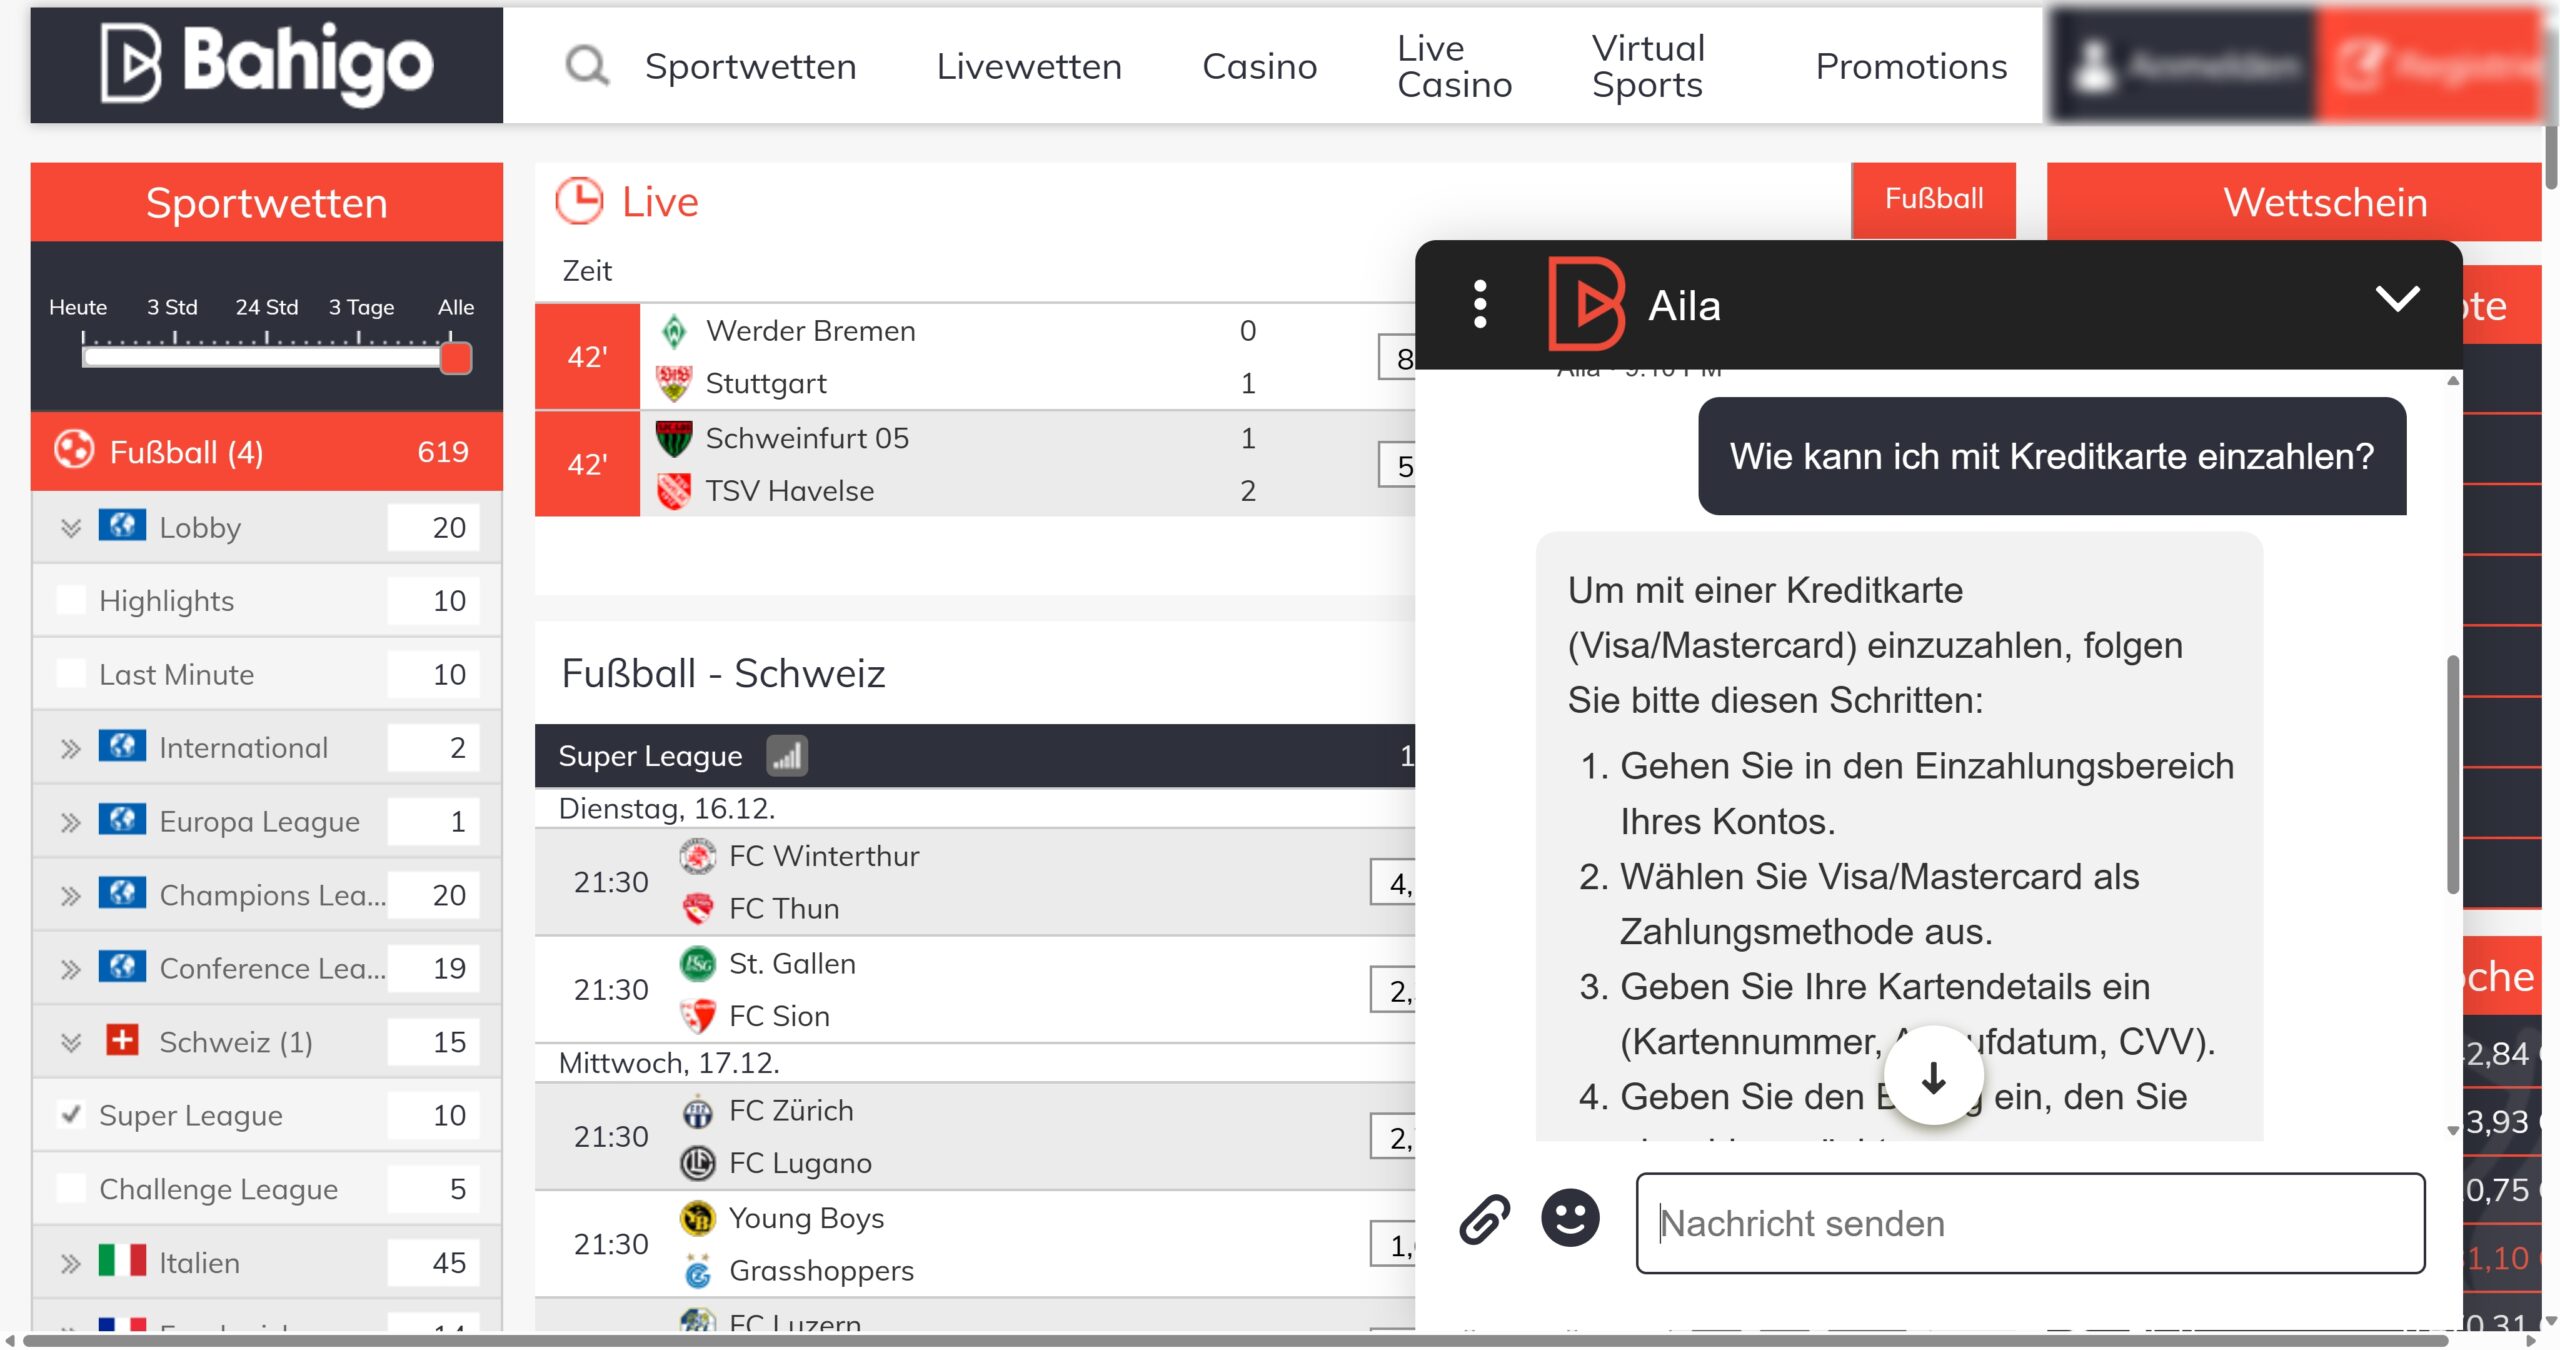
Task: Expand the Italien league list
Action: 70,1263
